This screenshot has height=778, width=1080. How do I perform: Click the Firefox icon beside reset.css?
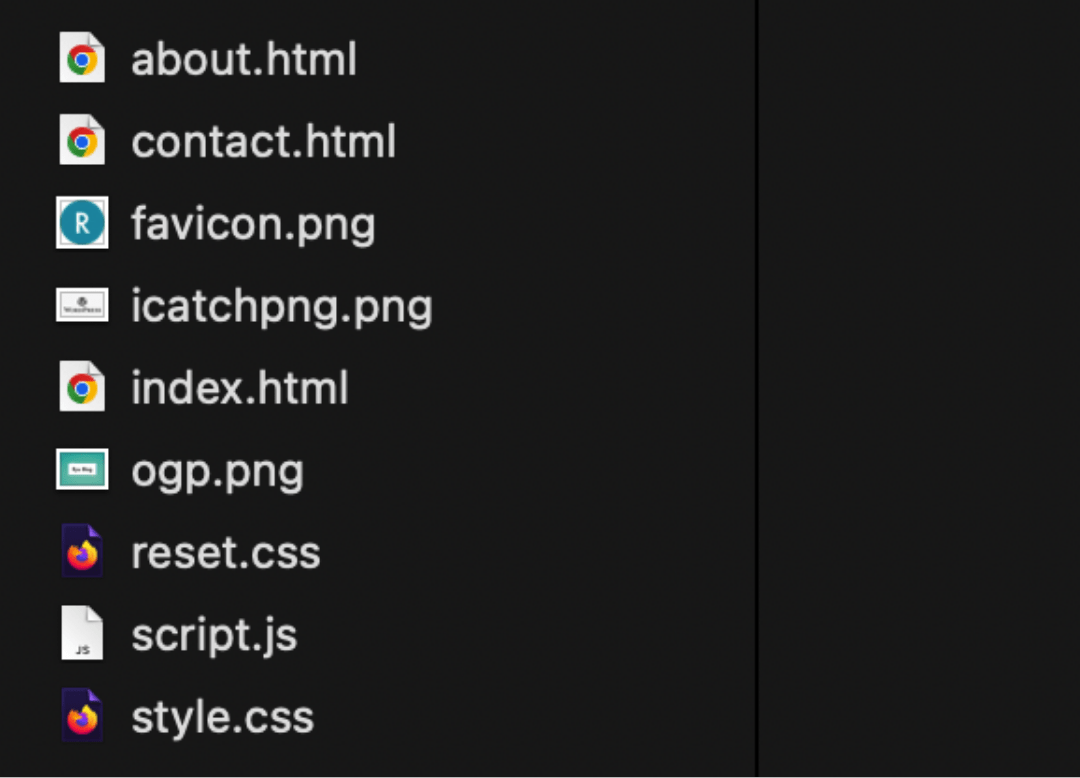(82, 551)
